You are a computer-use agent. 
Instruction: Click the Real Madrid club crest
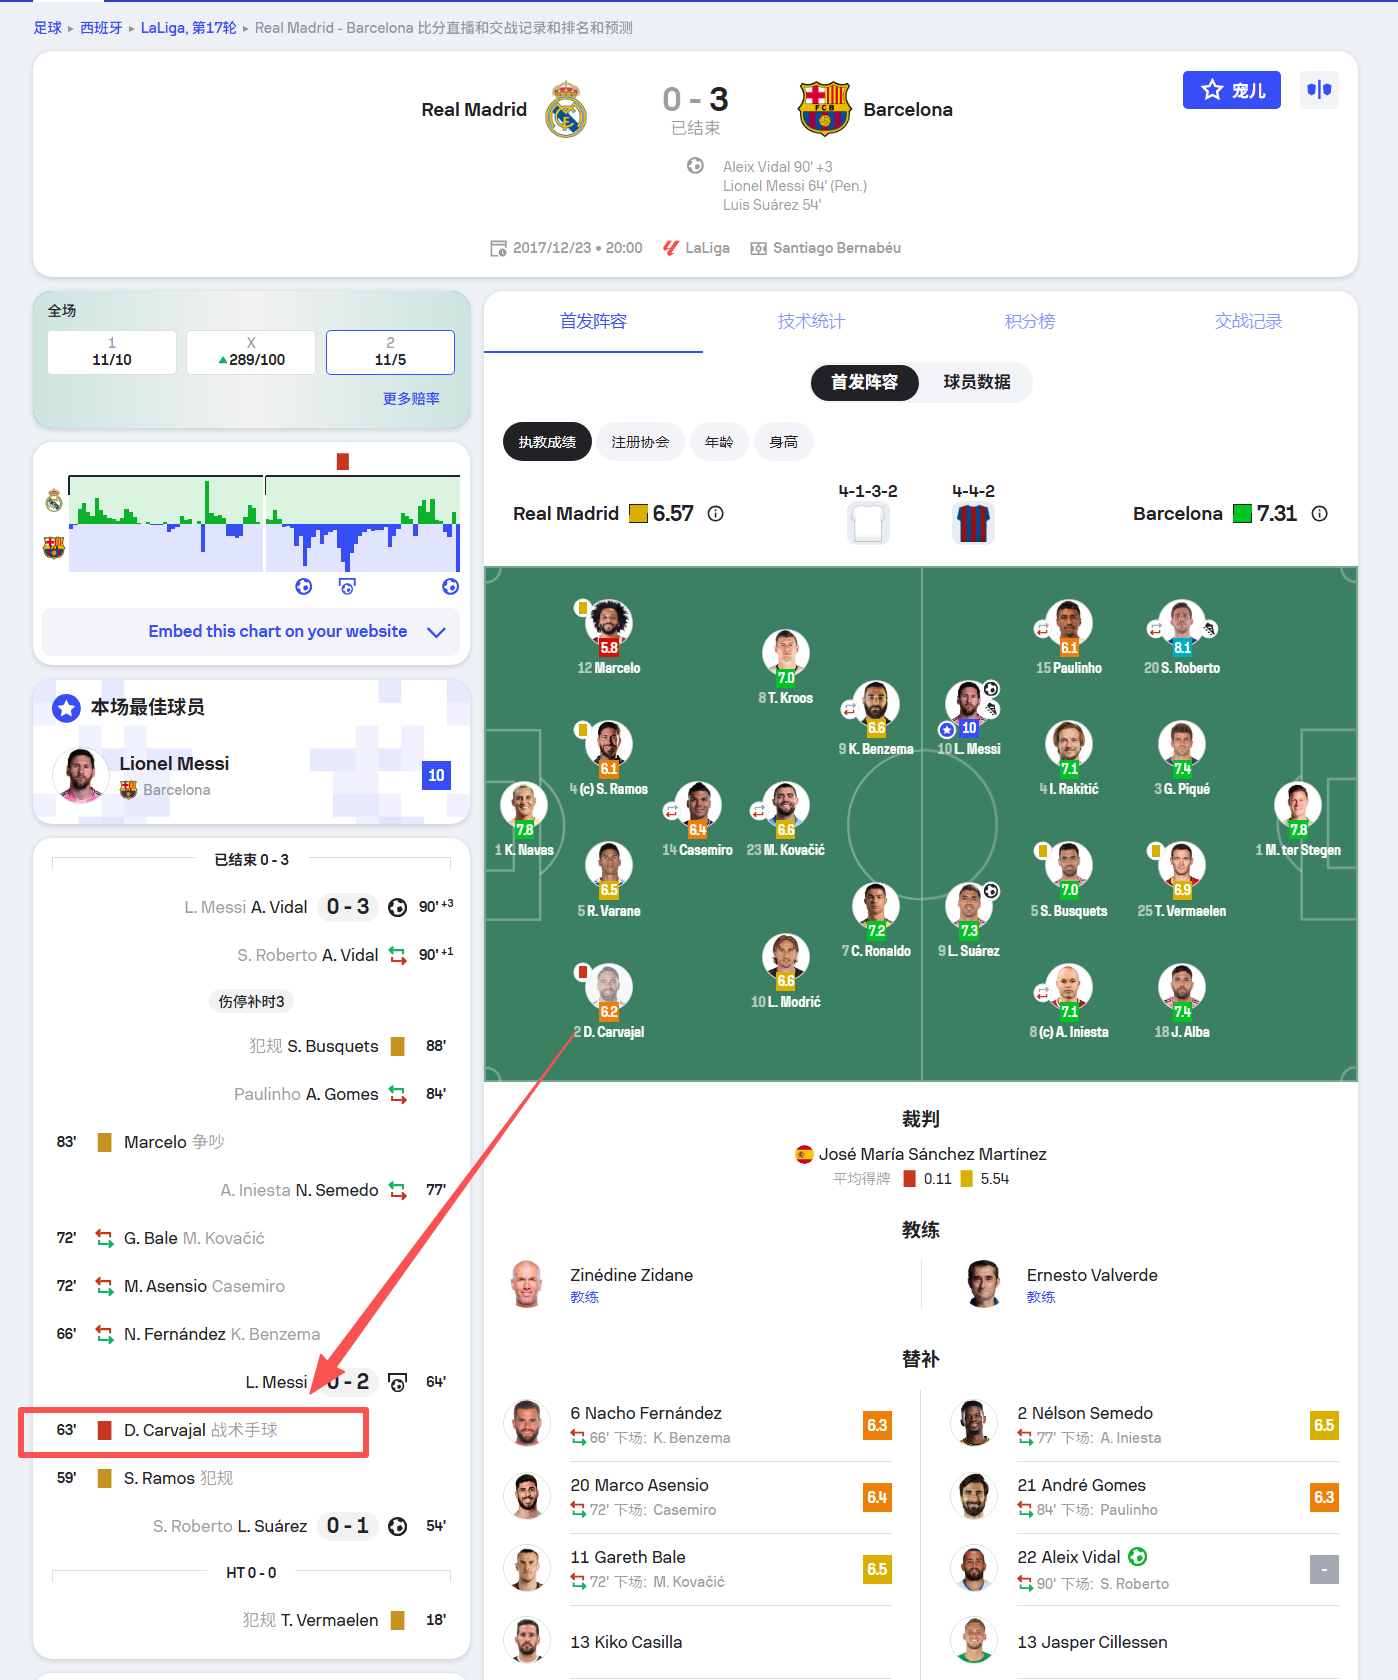coord(566,109)
